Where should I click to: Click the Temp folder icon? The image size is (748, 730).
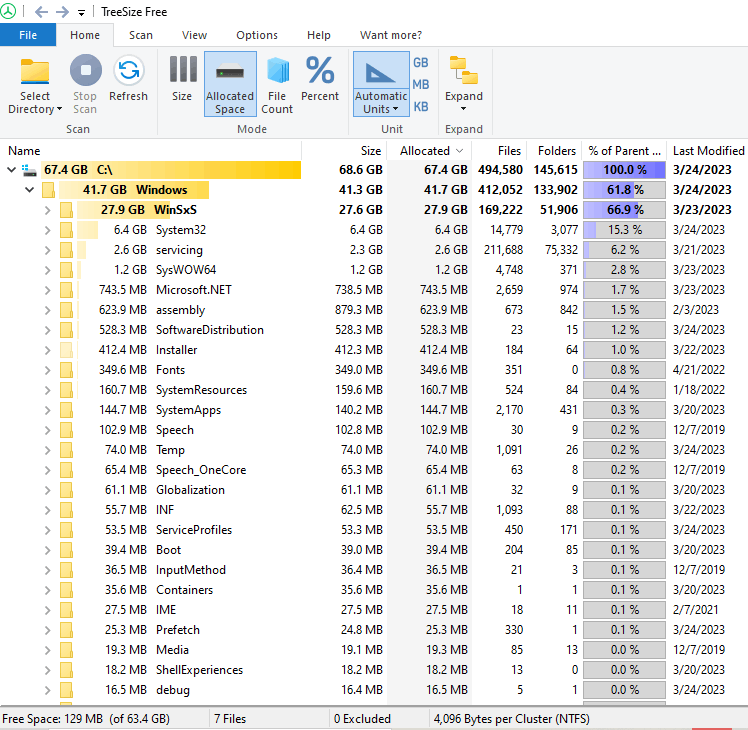[x=66, y=450]
